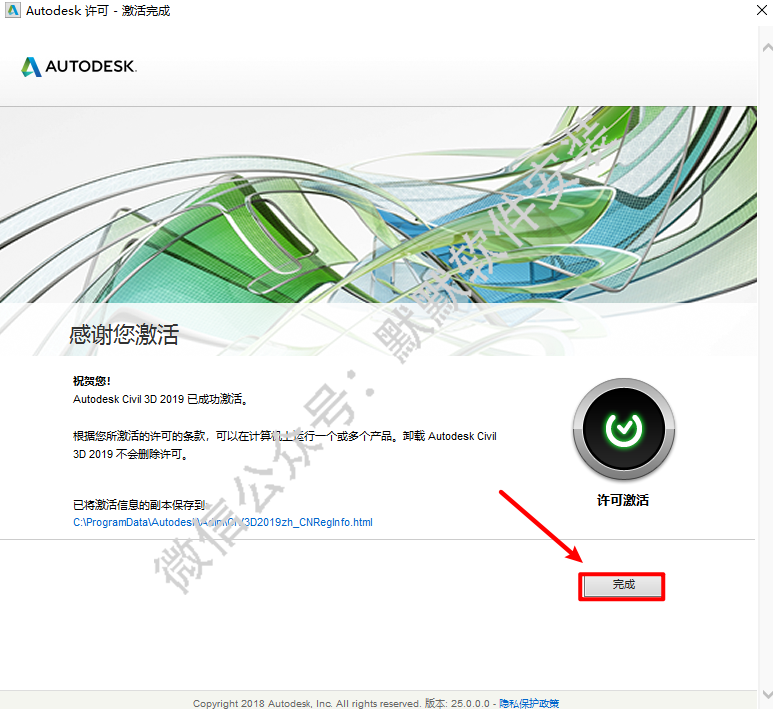
Task: Open the Civil3D2019zh_CNRegInfo.html file link
Action: coord(223,522)
